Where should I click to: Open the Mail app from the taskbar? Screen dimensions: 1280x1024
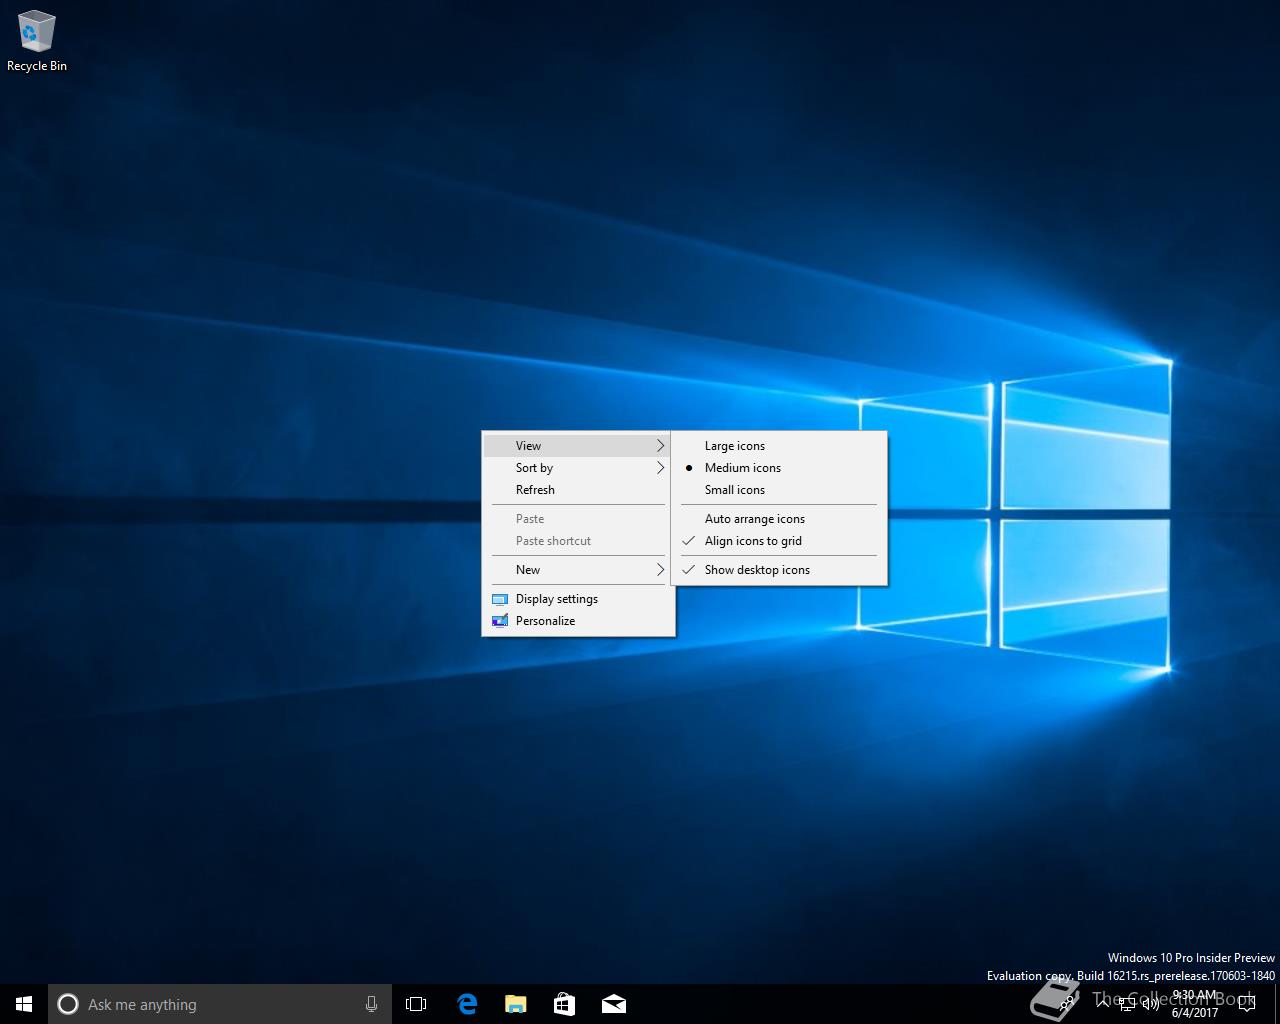613,1004
